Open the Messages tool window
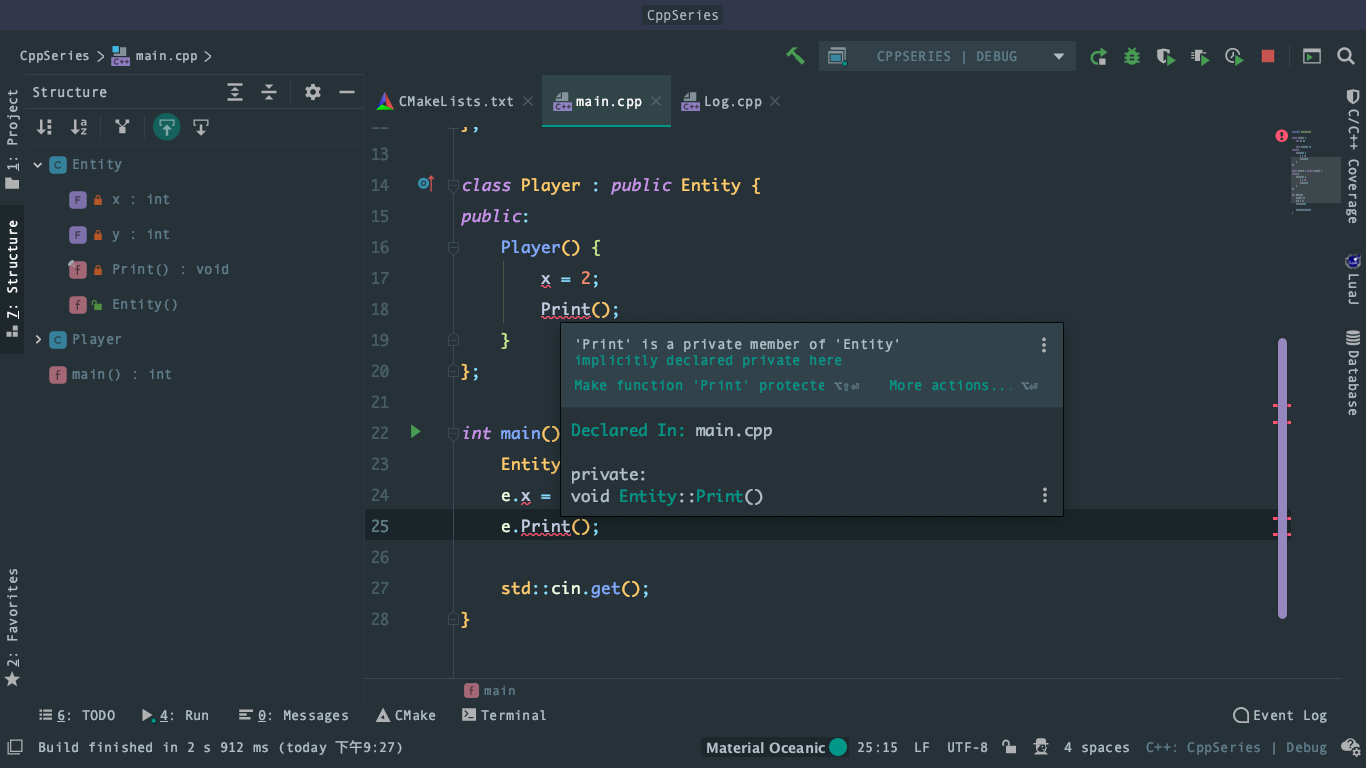This screenshot has width=1366, height=768. 294,715
